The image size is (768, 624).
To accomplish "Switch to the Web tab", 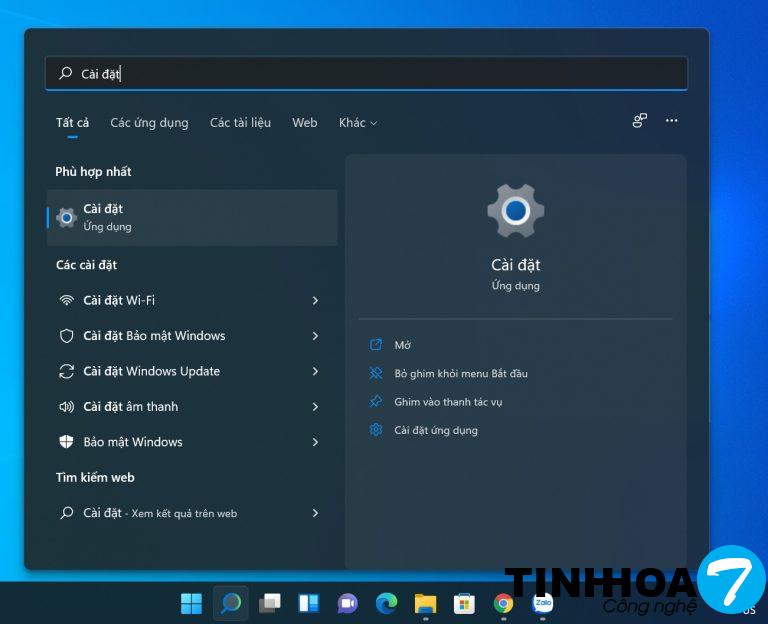I will click(x=304, y=123).
